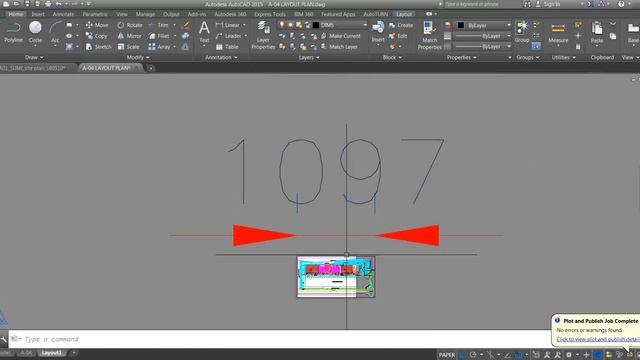Click the Group tool
Image resolution: width=640 pixels, height=360 pixels.
[522, 32]
